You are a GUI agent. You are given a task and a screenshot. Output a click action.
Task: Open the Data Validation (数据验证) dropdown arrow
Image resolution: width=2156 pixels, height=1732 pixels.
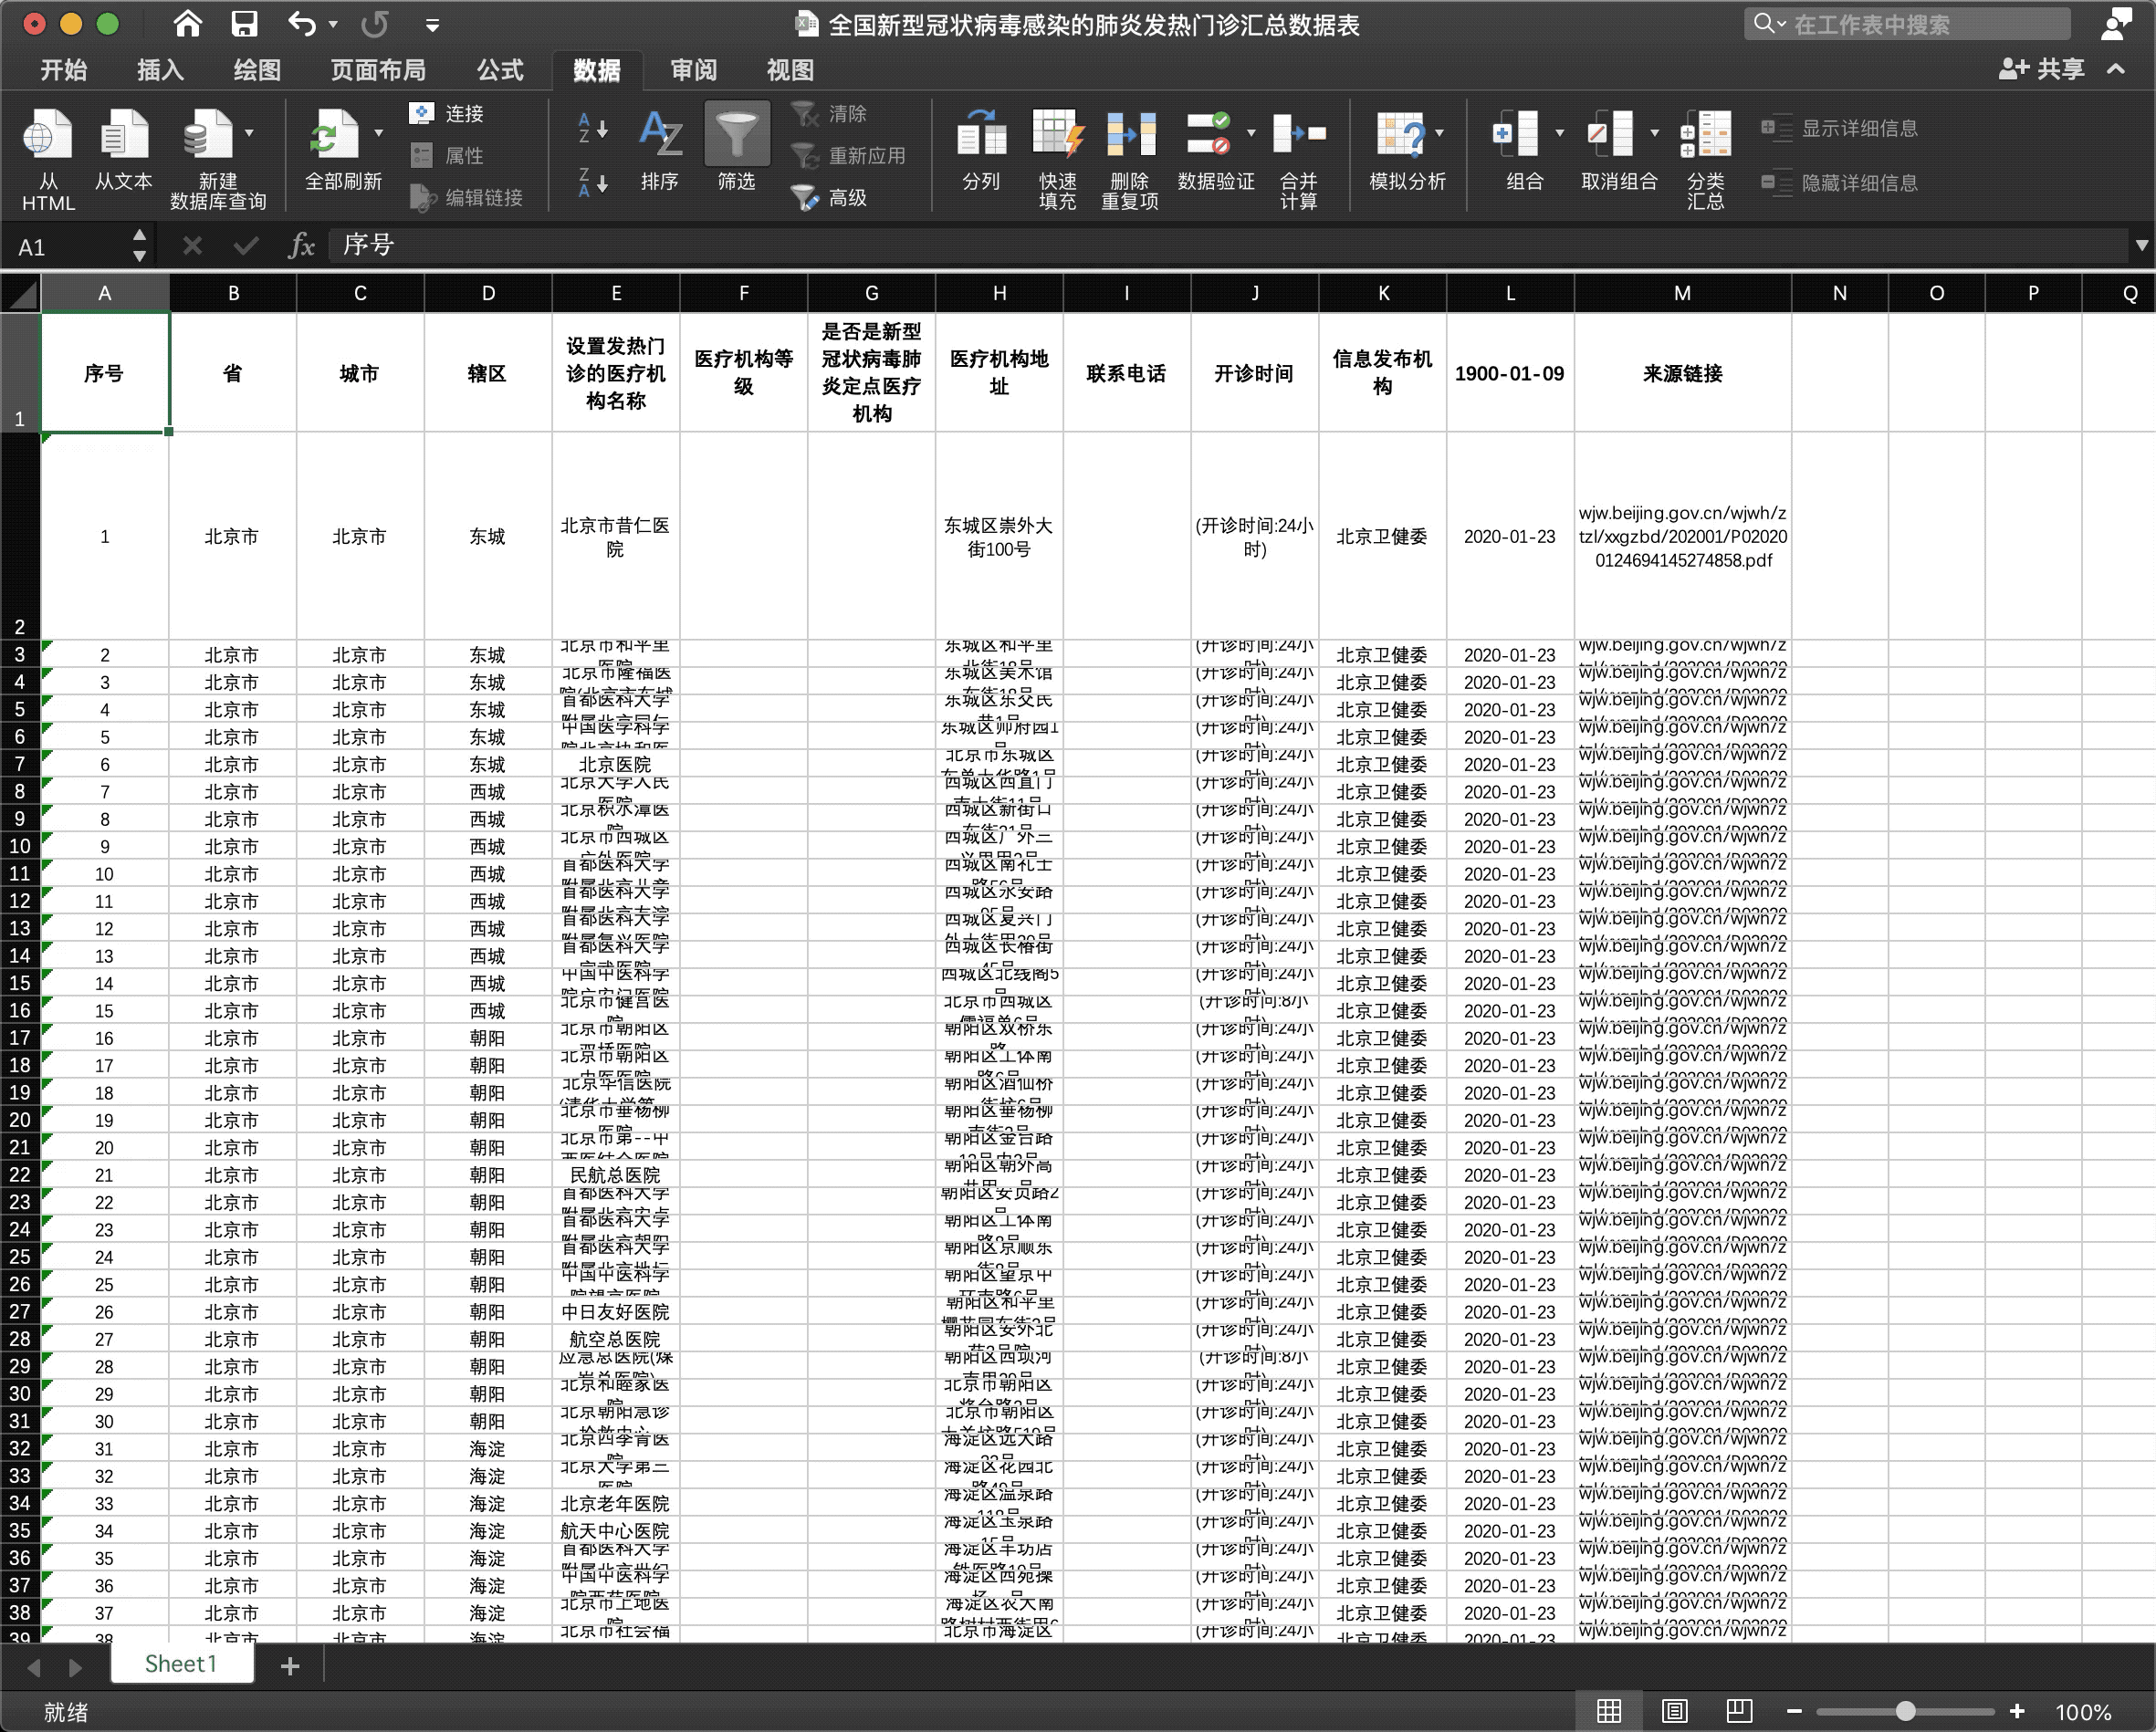(1251, 133)
